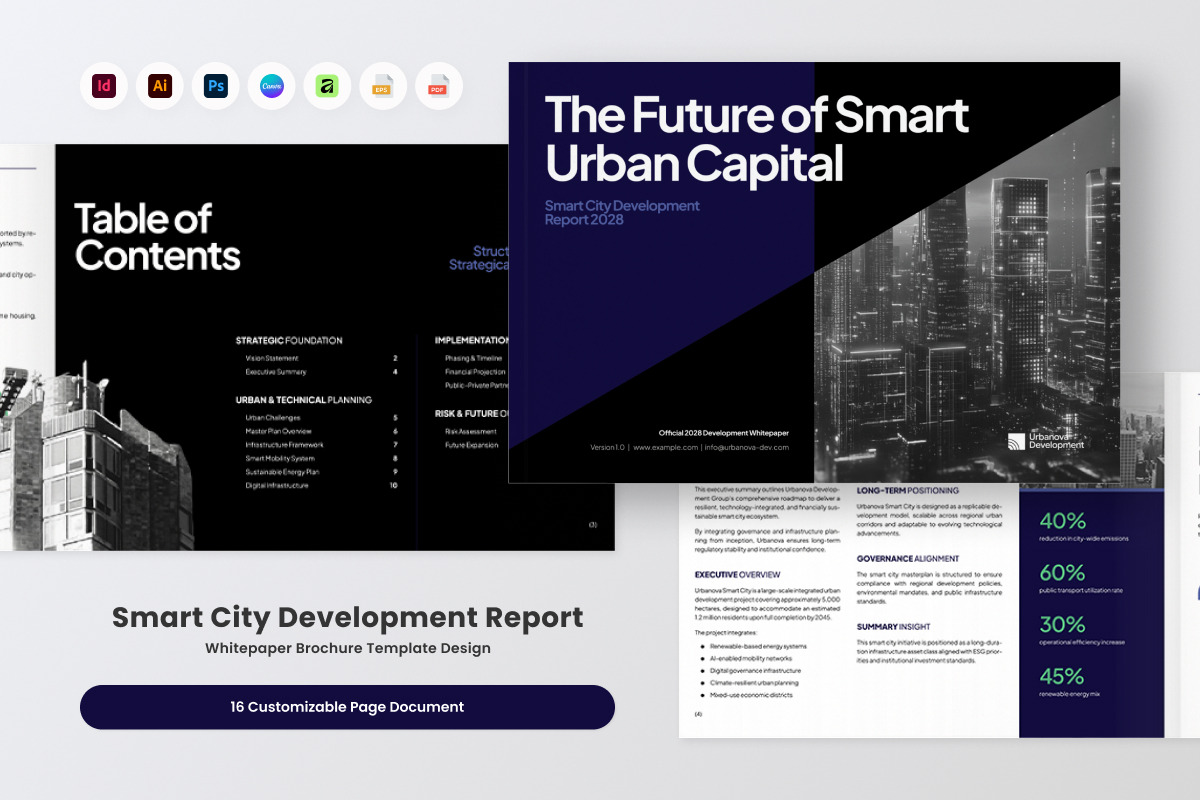Click the 40% emissions reduction statistic
This screenshot has width=1200, height=800.
click(1062, 521)
